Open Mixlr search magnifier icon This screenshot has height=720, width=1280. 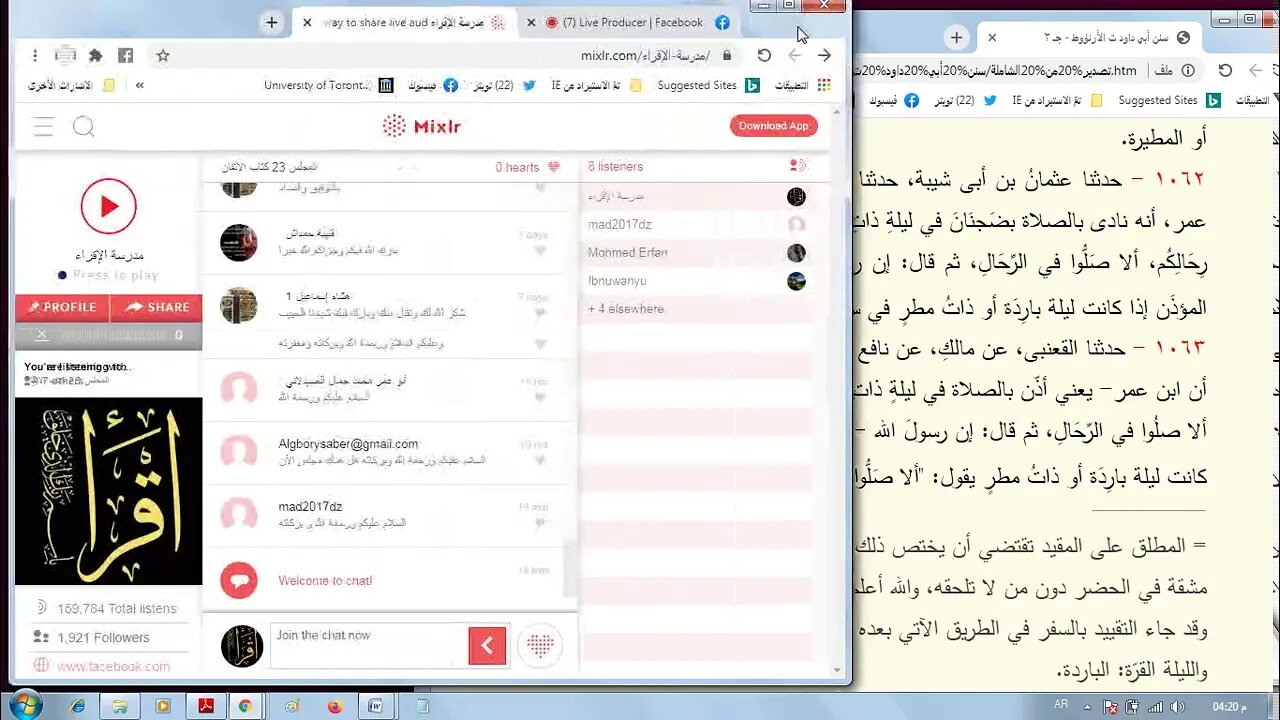point(83,126)
